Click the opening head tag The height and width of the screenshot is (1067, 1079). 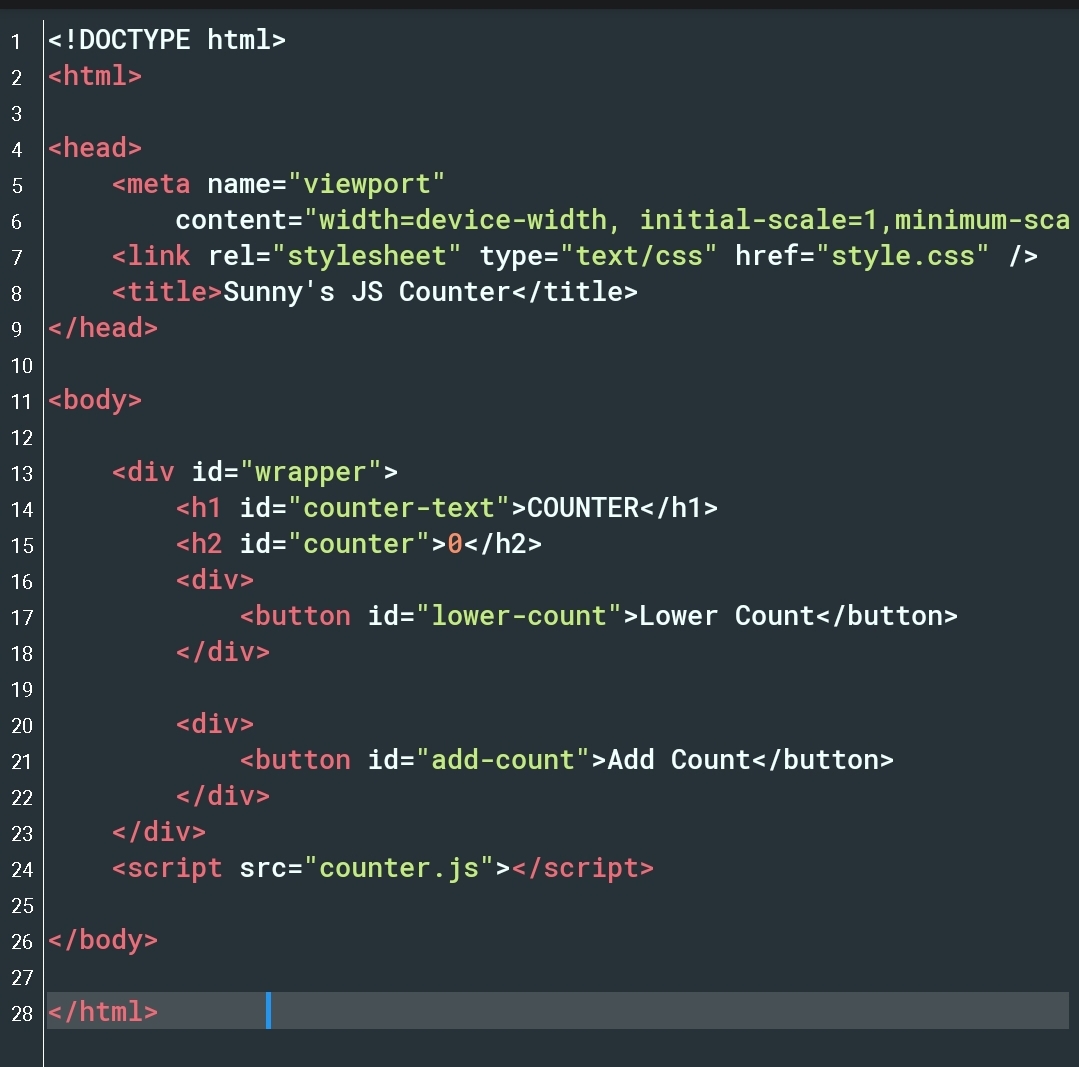95,148
